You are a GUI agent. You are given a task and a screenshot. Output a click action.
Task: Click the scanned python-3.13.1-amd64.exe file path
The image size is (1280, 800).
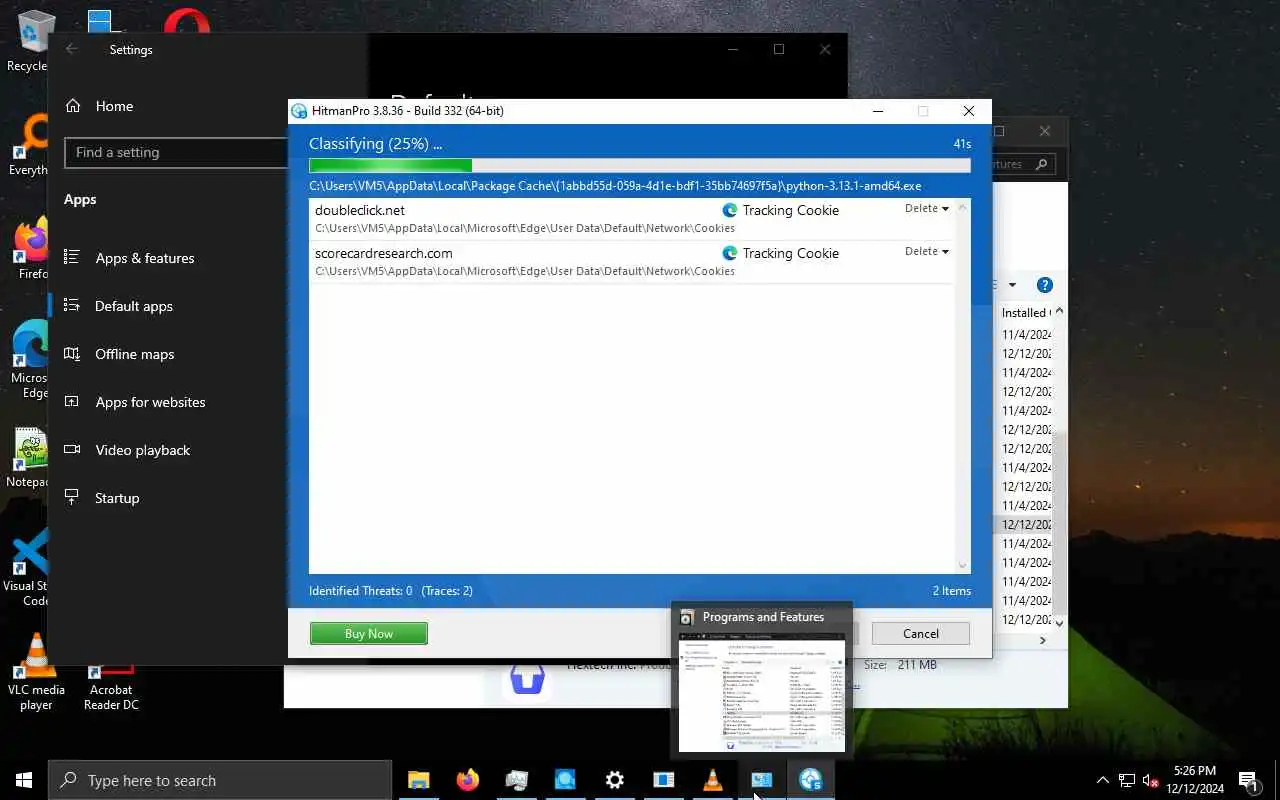[615, 186]
